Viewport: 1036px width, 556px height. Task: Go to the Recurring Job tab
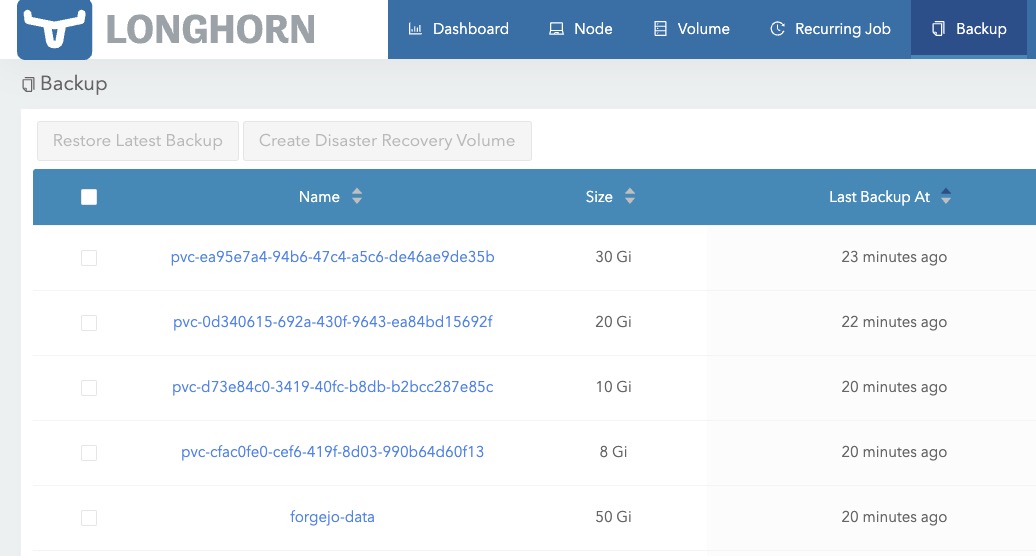click(x=831, y=29)
